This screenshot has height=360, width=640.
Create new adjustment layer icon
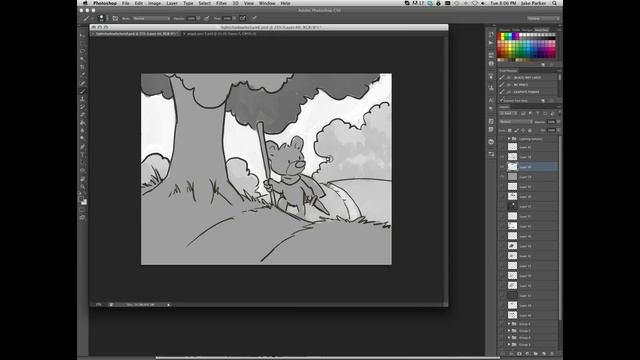pyautogui.click(x=527, y=353)
